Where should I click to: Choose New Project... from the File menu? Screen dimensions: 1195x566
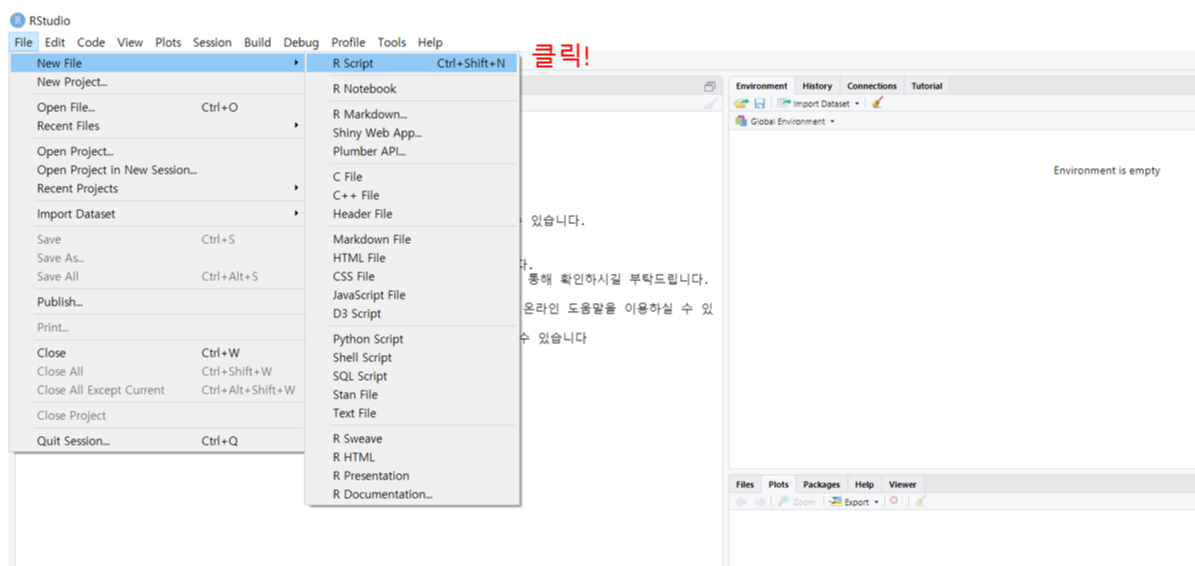point(158,82)
